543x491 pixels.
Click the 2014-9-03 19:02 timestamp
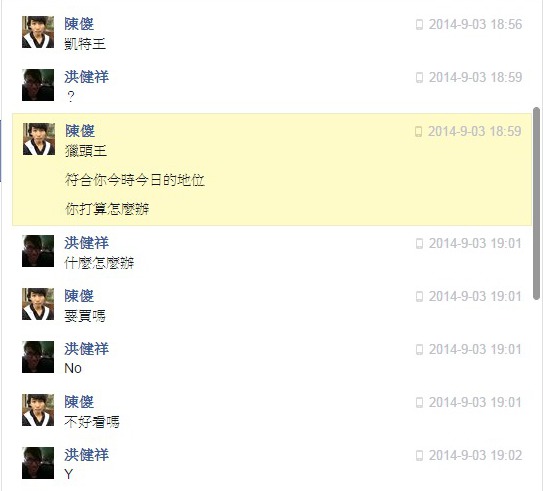click(475, 455)
